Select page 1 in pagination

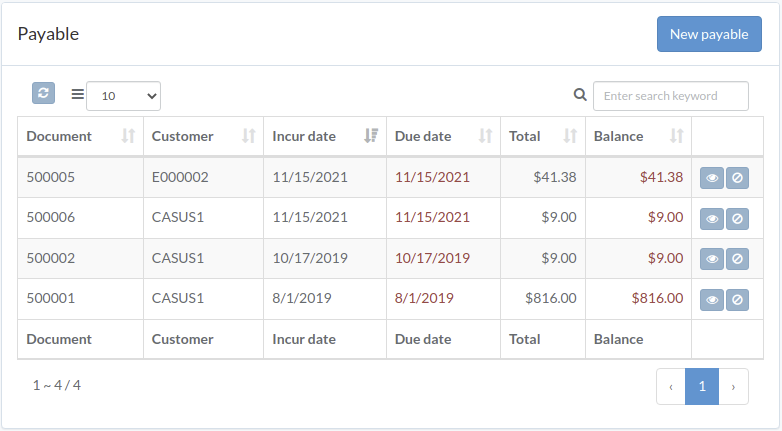[x=702, y=387]
